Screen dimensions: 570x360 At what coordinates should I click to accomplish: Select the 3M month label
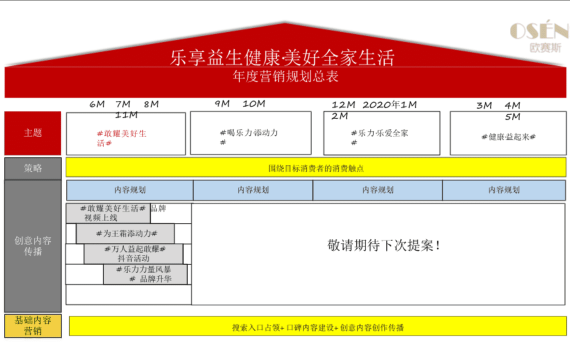point(484,105)
